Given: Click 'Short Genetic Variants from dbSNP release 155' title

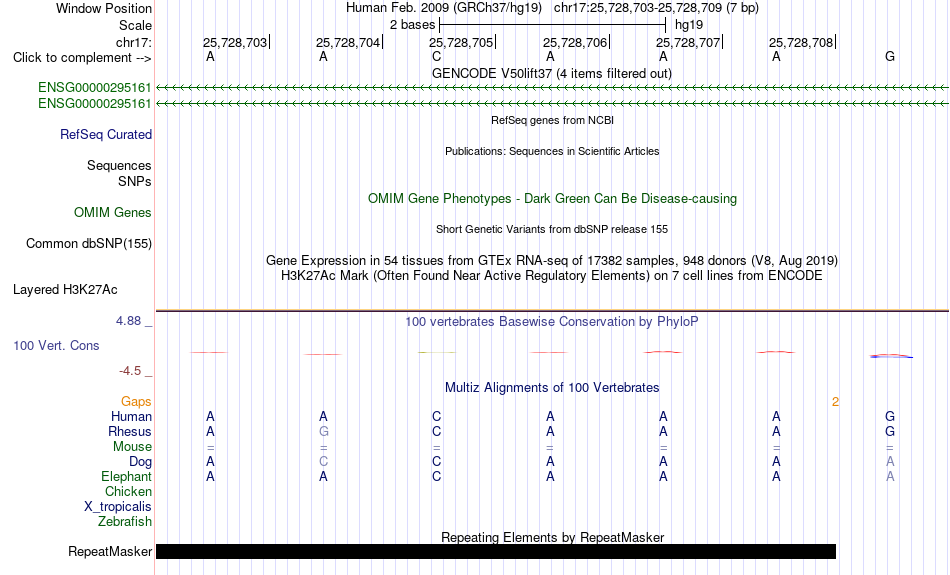Looking at the screenshot, I should (552, 229).
